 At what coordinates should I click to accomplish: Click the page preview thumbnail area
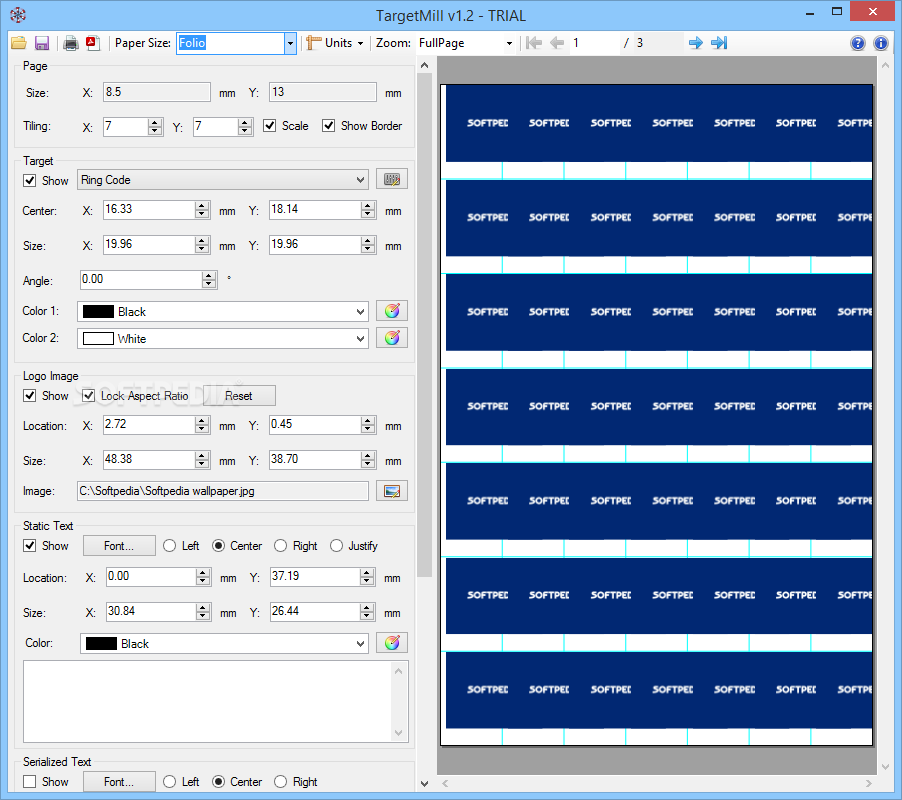tap(656, 415)
